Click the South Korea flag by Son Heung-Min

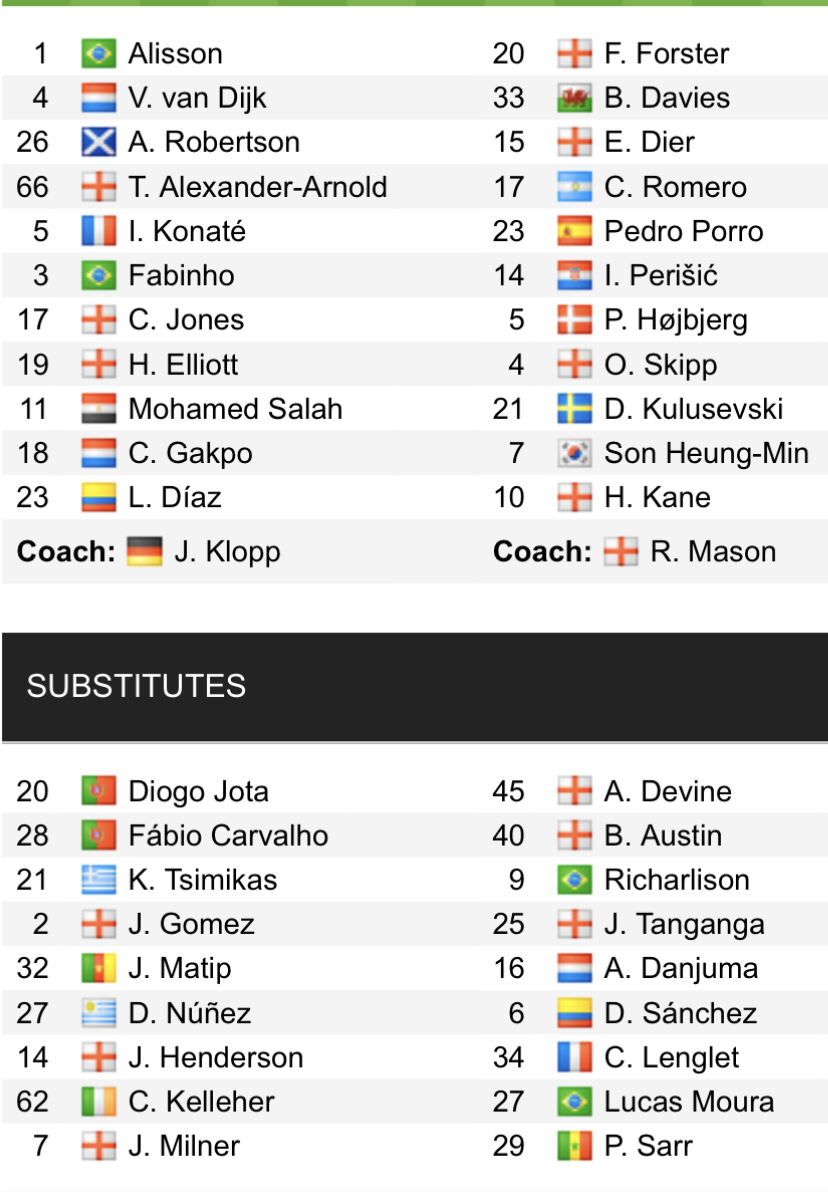(574, 453)
